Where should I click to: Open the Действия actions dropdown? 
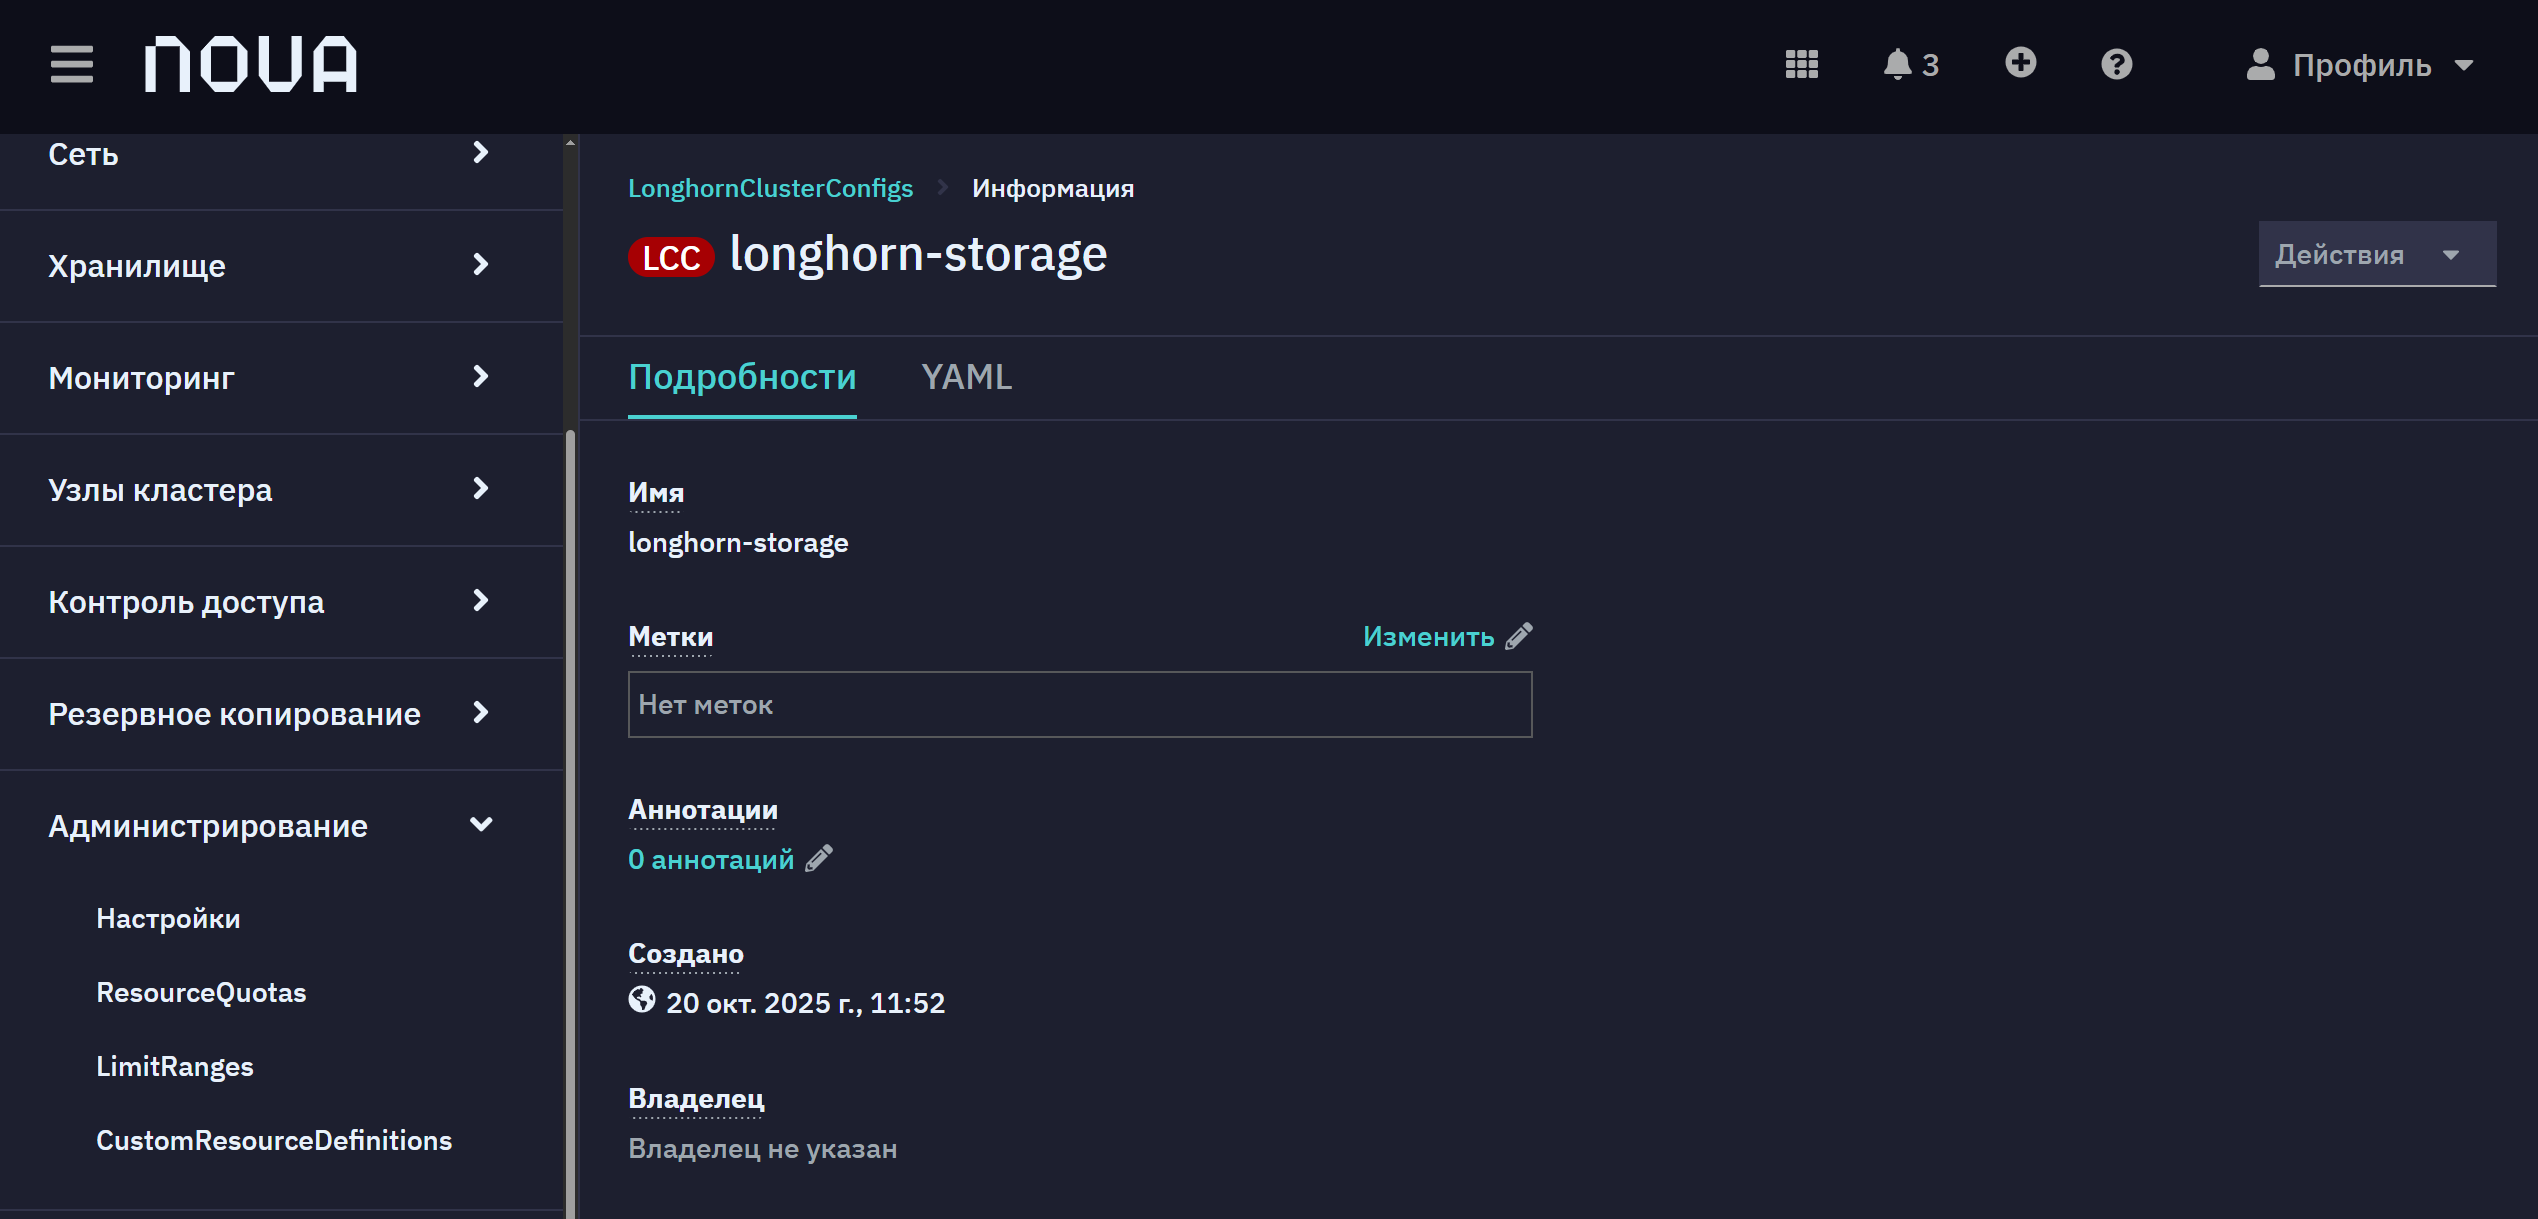coord(2377,254)
